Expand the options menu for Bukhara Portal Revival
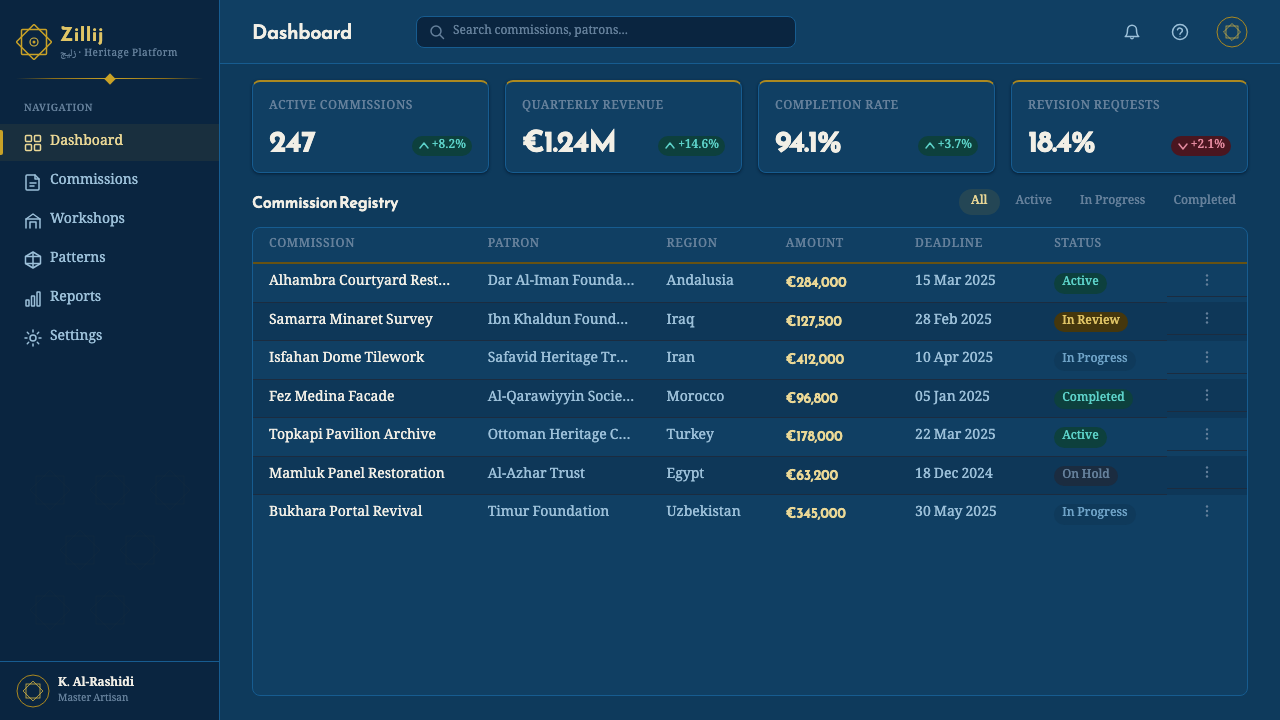 point(1207,511)
